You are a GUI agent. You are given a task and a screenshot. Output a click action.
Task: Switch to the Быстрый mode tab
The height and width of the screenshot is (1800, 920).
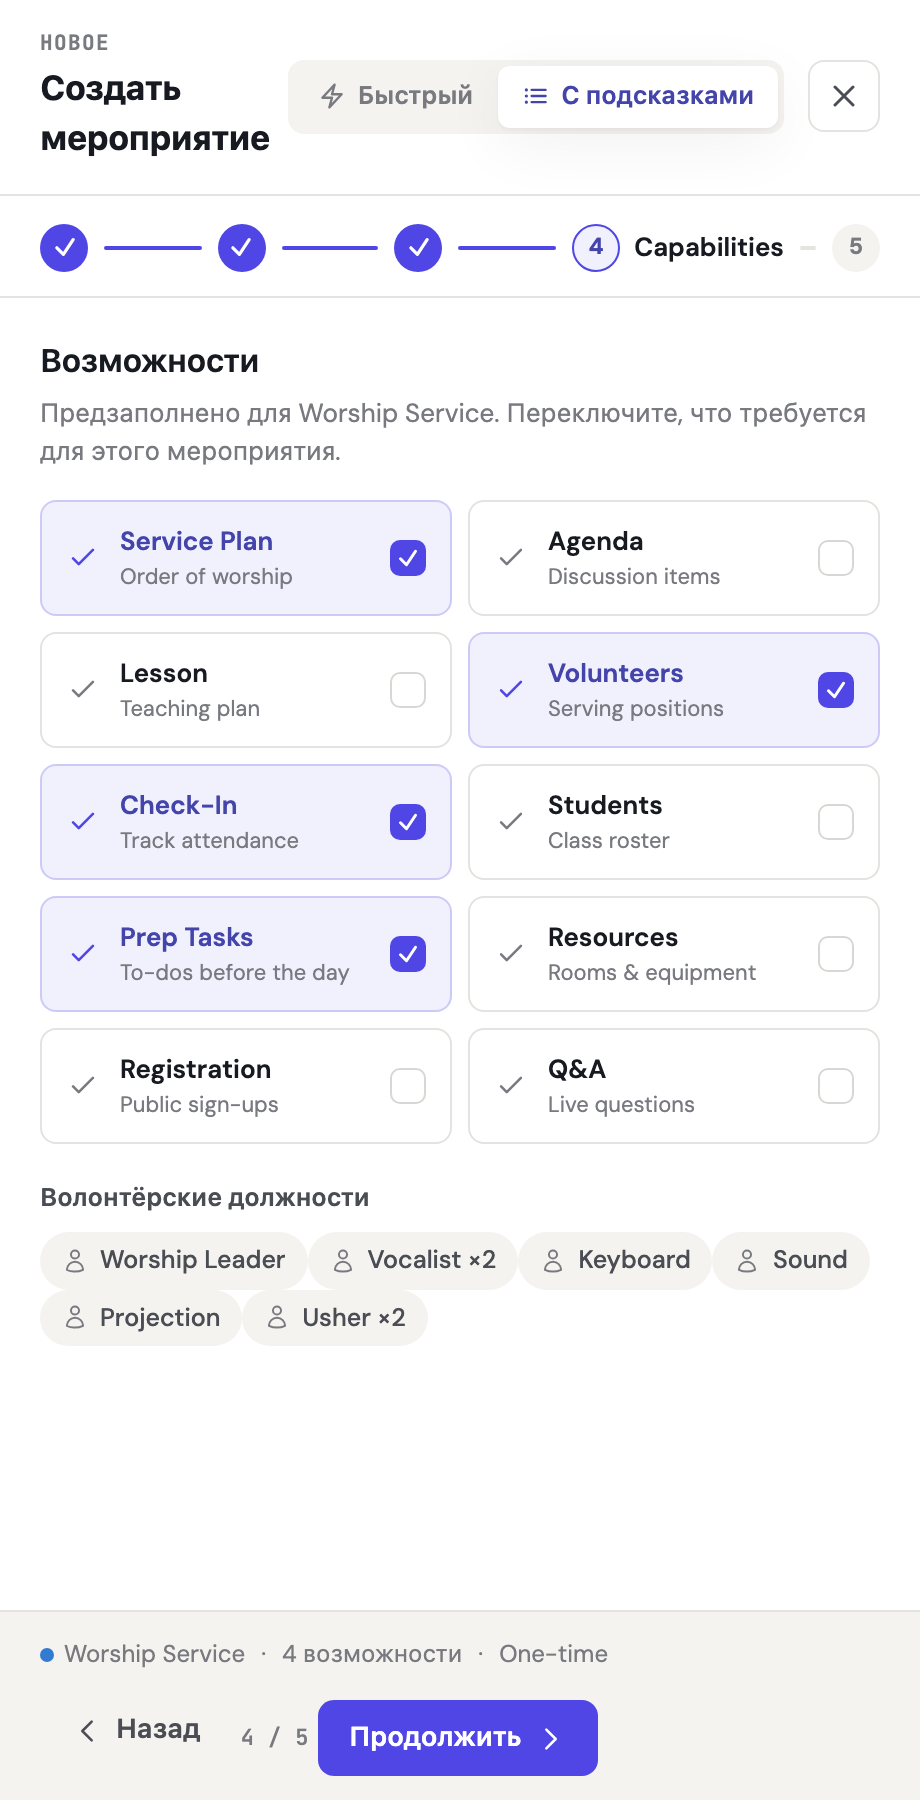(x=396, y=96)
